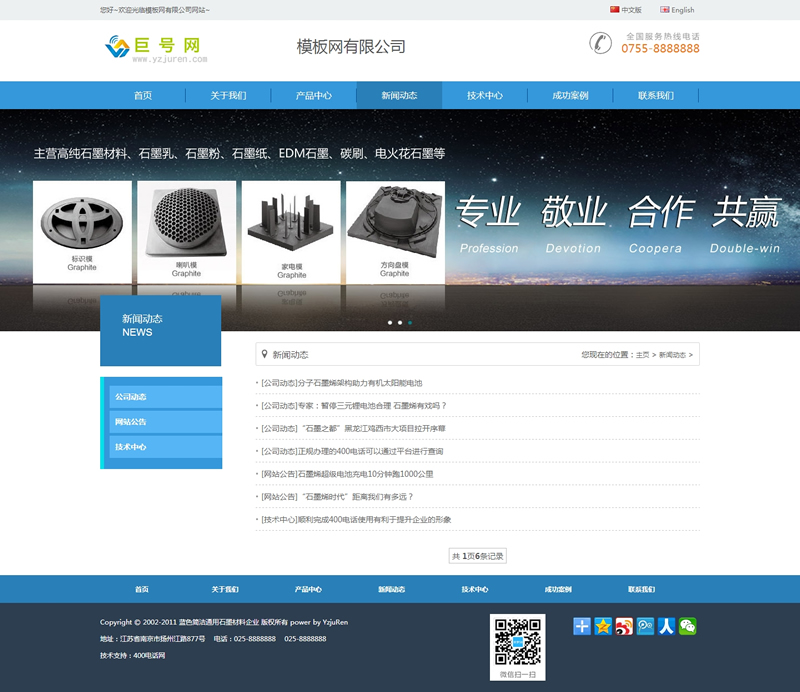Select 公司动态 in the sidebar

click(x=164, y=397)
